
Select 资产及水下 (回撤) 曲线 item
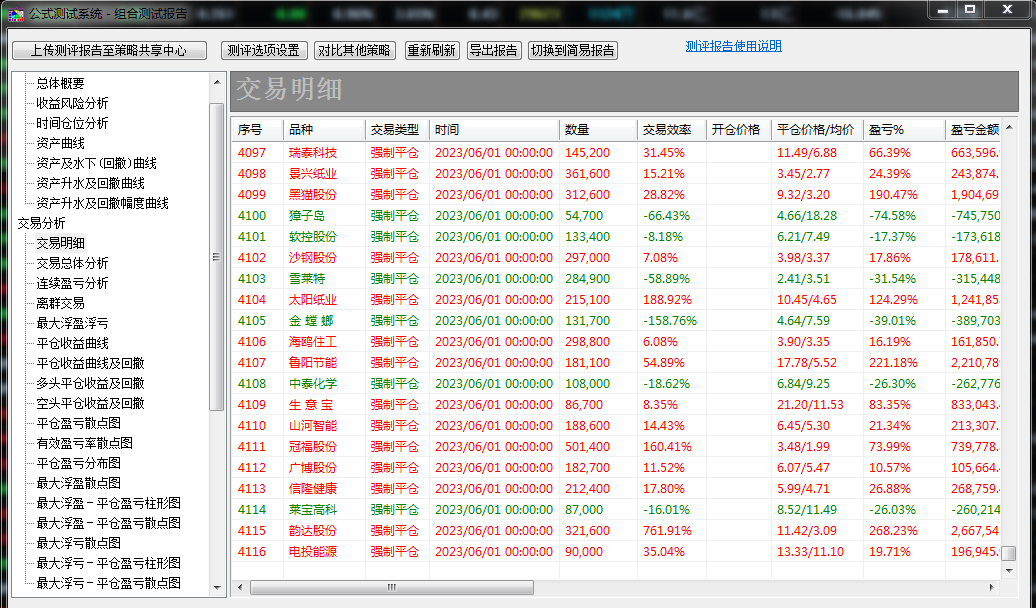click(x=96, y=163)
